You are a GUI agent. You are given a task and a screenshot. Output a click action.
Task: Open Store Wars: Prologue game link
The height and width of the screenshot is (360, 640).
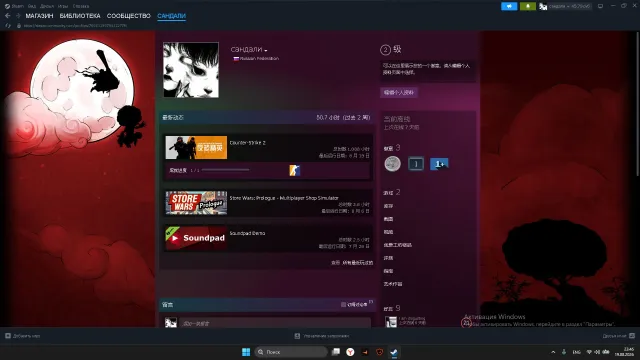(284, 198)
